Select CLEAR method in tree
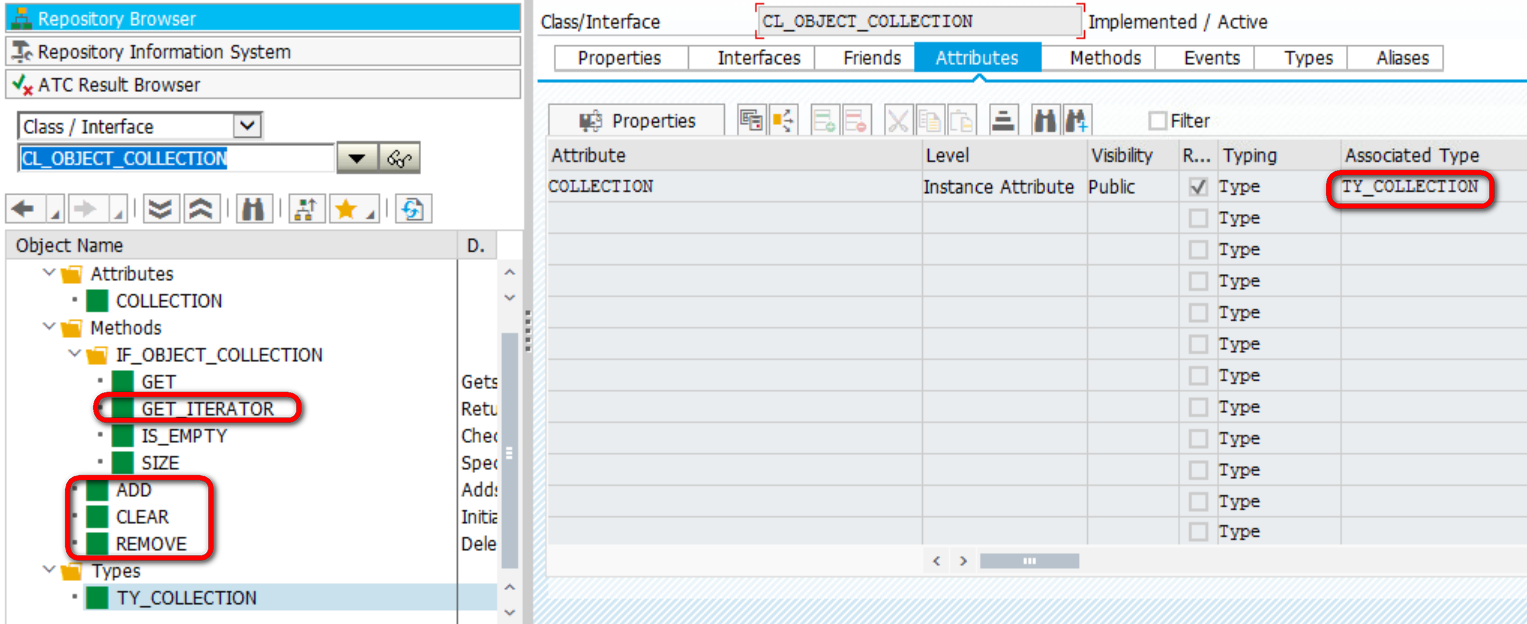Viewport: 1527px width, 624px height. (x=142, y=517)
